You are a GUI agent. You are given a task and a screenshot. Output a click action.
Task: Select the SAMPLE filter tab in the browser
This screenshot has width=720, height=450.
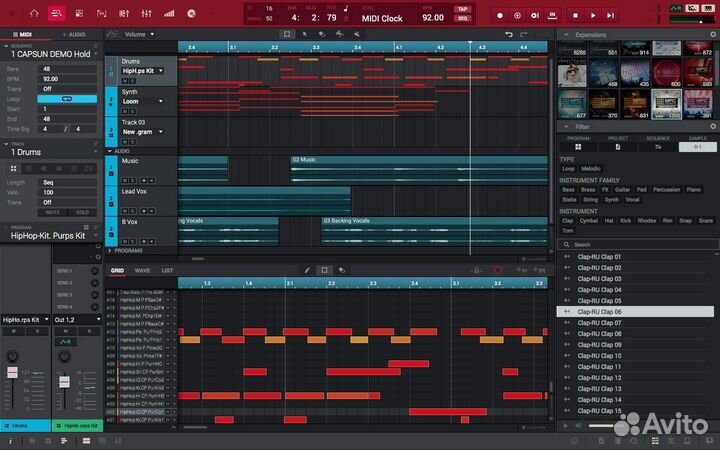click(698, 146)
